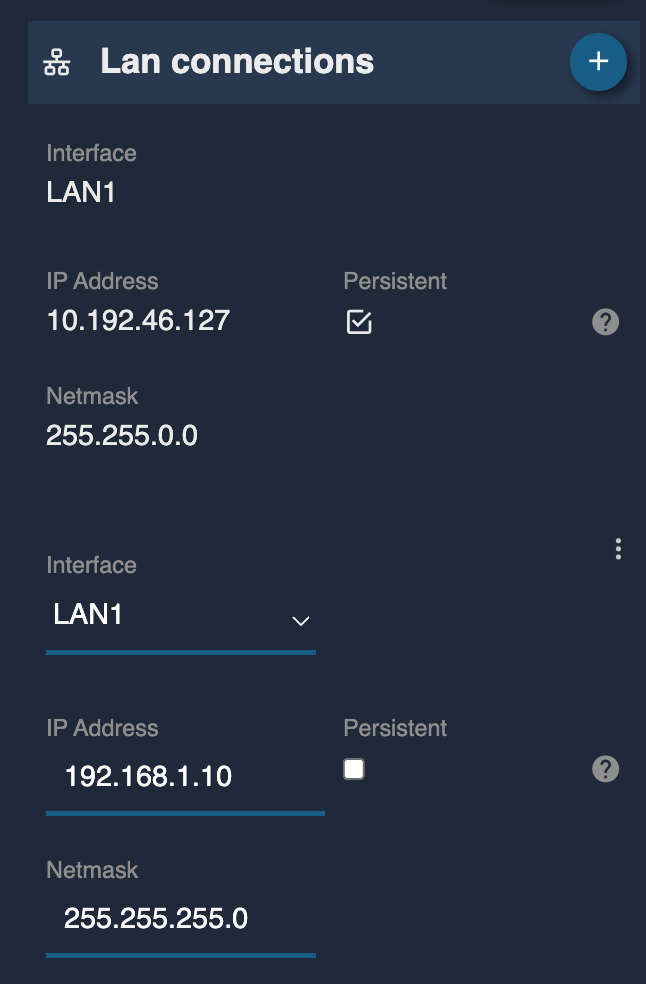
Task: Enable Persistent for the 192.168.1.10 address
Action: (354, 769)
